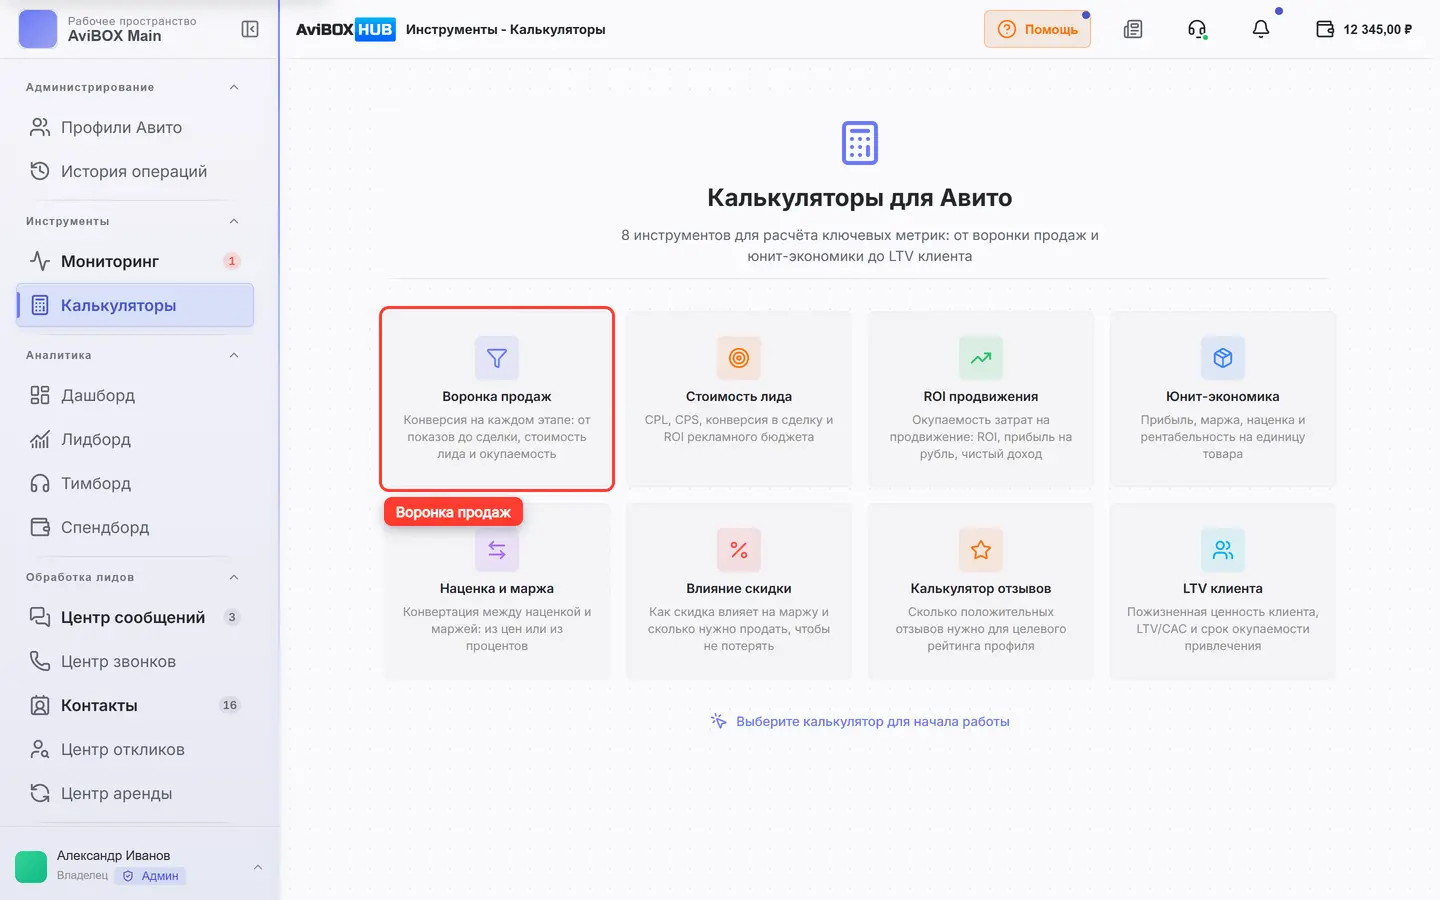Open the Воронка продаж calculator card
The height and width of the screenshot is (900, 1440).
click(497, 399)
